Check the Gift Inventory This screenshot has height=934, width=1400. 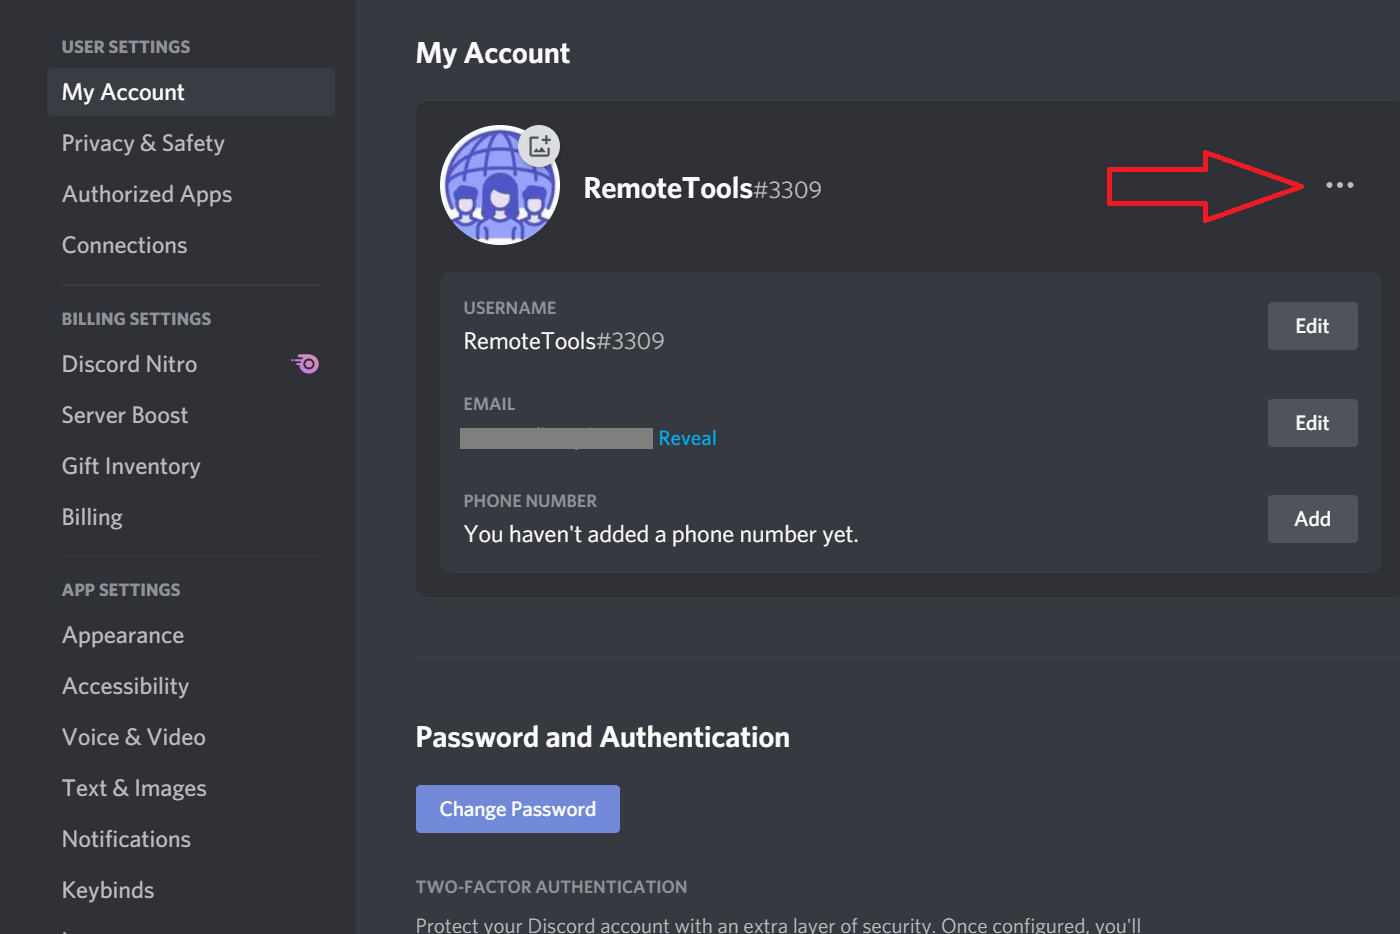[131, 465]
